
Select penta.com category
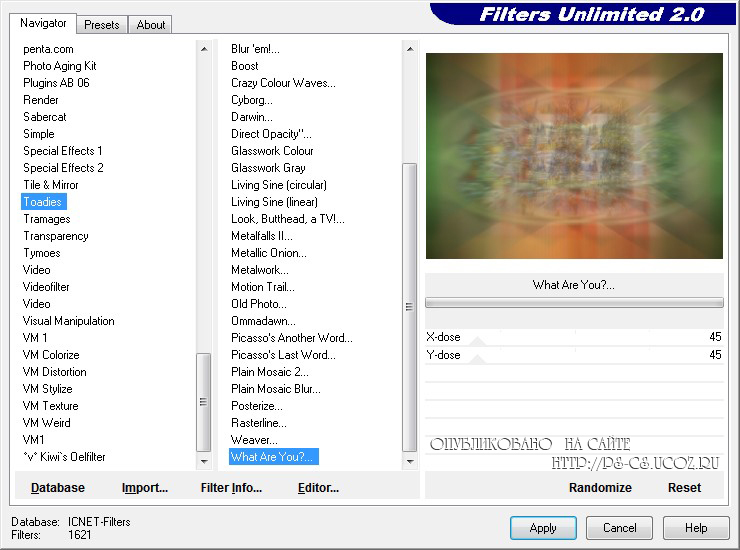coord(48,49)
